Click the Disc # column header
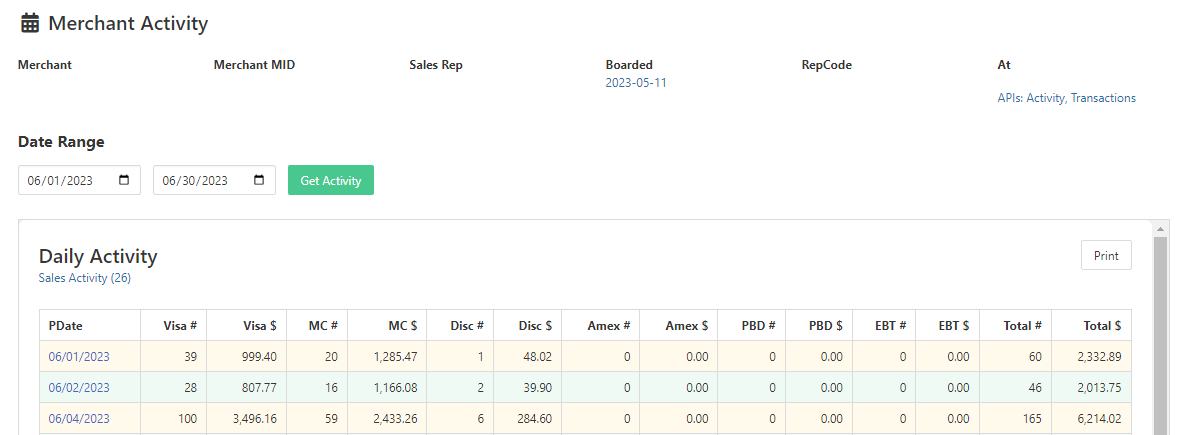Screen dimensions: 1182x435 [x=460, y=326]
